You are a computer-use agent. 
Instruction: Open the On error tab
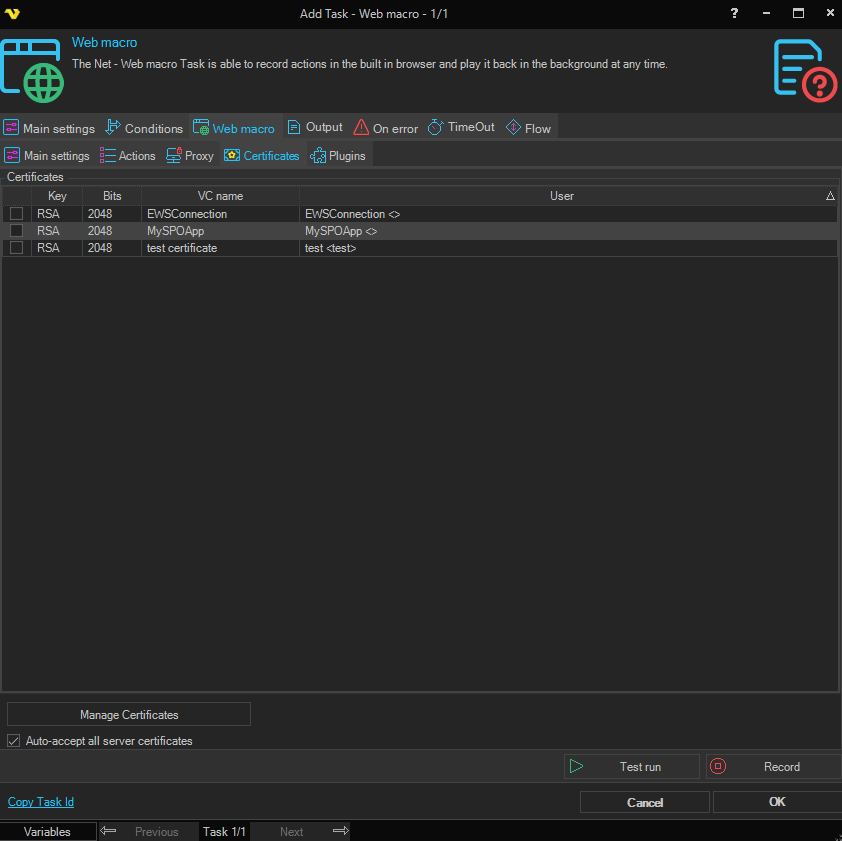pyautogui.click(x=386, y=128)
